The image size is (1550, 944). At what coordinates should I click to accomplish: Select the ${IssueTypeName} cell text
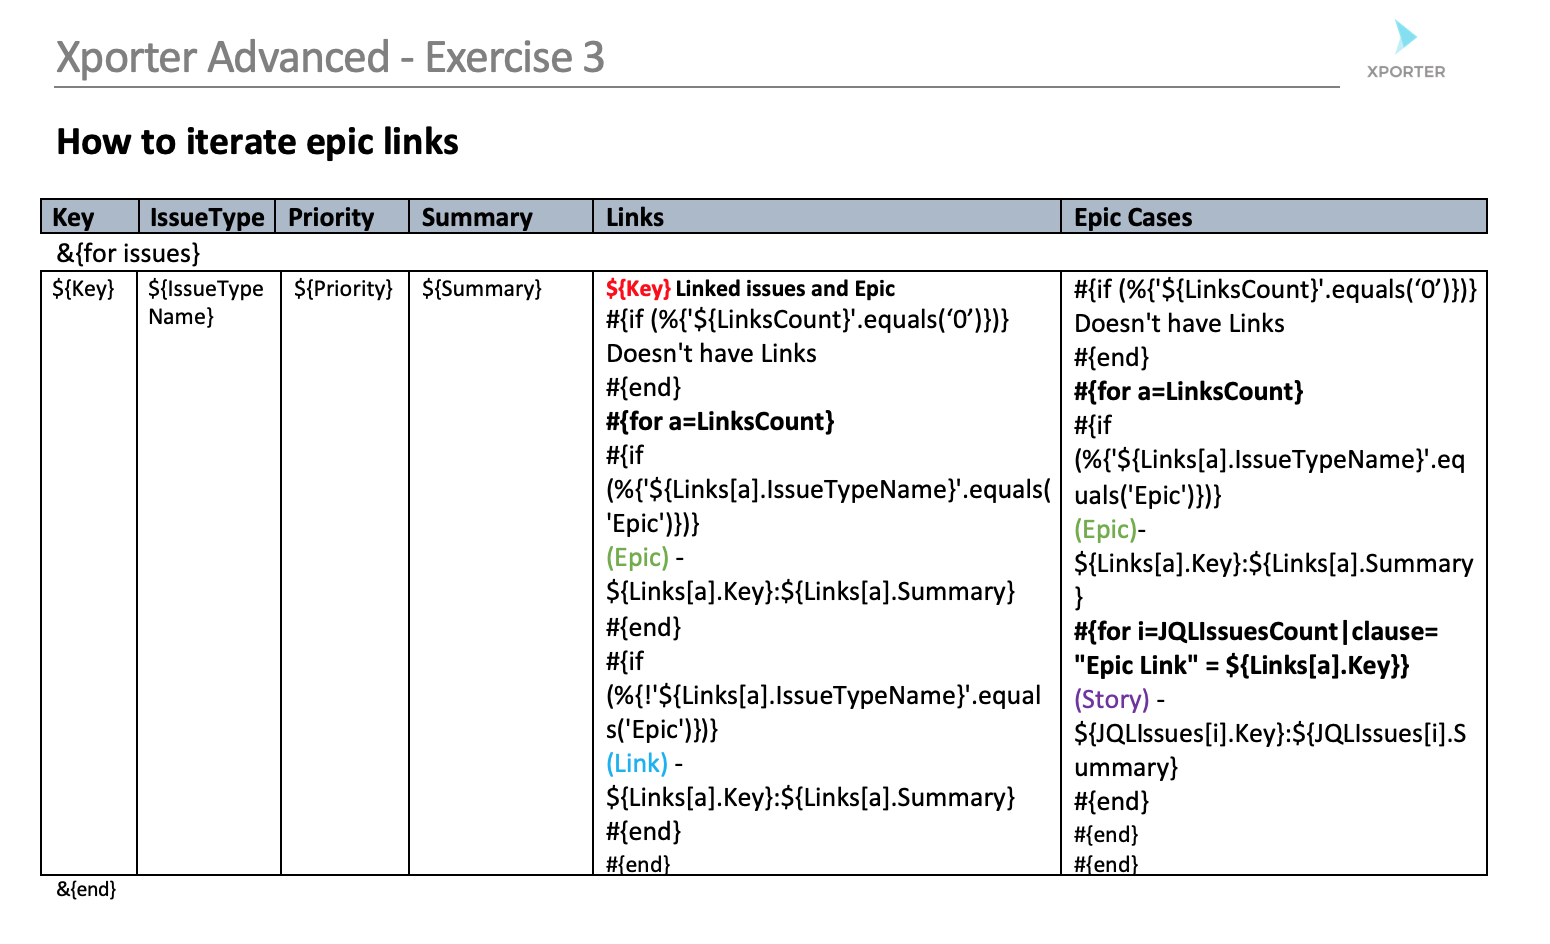point(205,302)
